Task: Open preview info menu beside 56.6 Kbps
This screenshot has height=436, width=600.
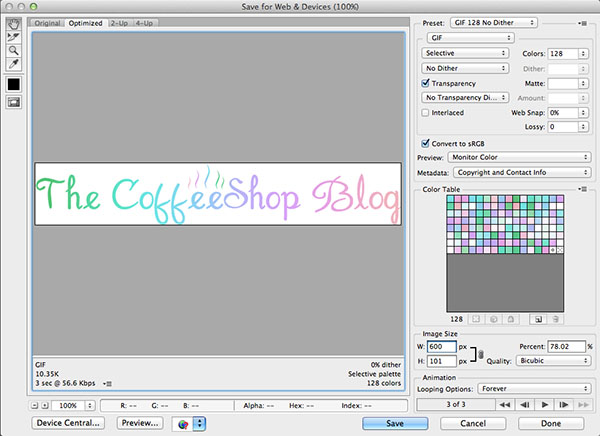Action: coord(108,384)
